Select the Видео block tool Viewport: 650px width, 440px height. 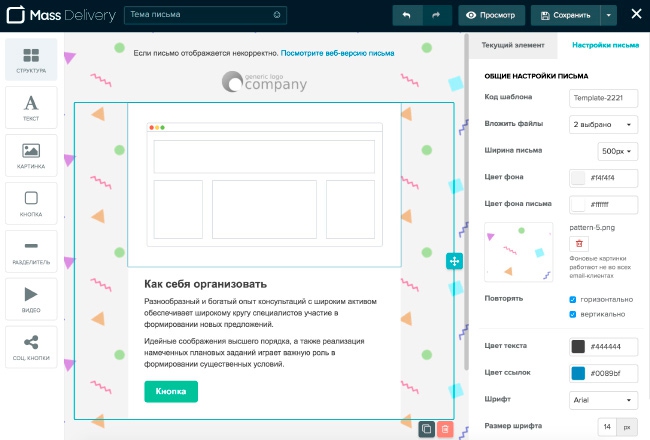31,299
